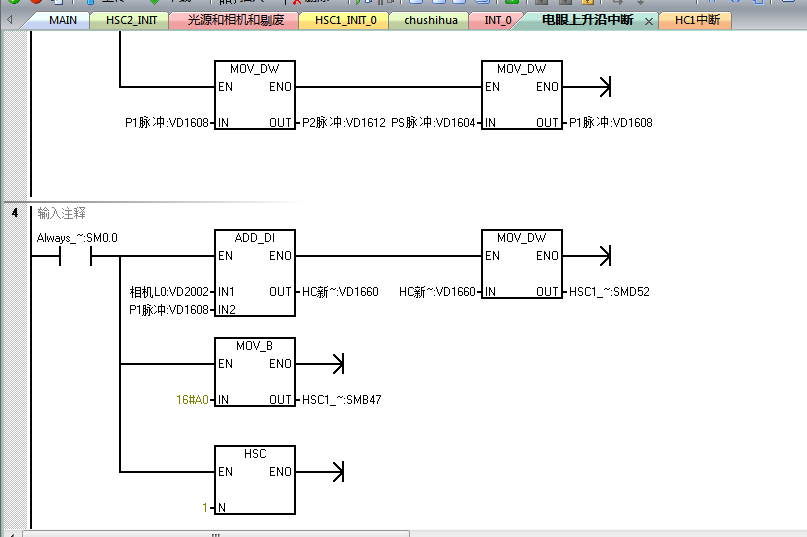Close the 电眼上升沿中断 tab
The width and height of the screenshot is (807, 537).
coord(649,21)
